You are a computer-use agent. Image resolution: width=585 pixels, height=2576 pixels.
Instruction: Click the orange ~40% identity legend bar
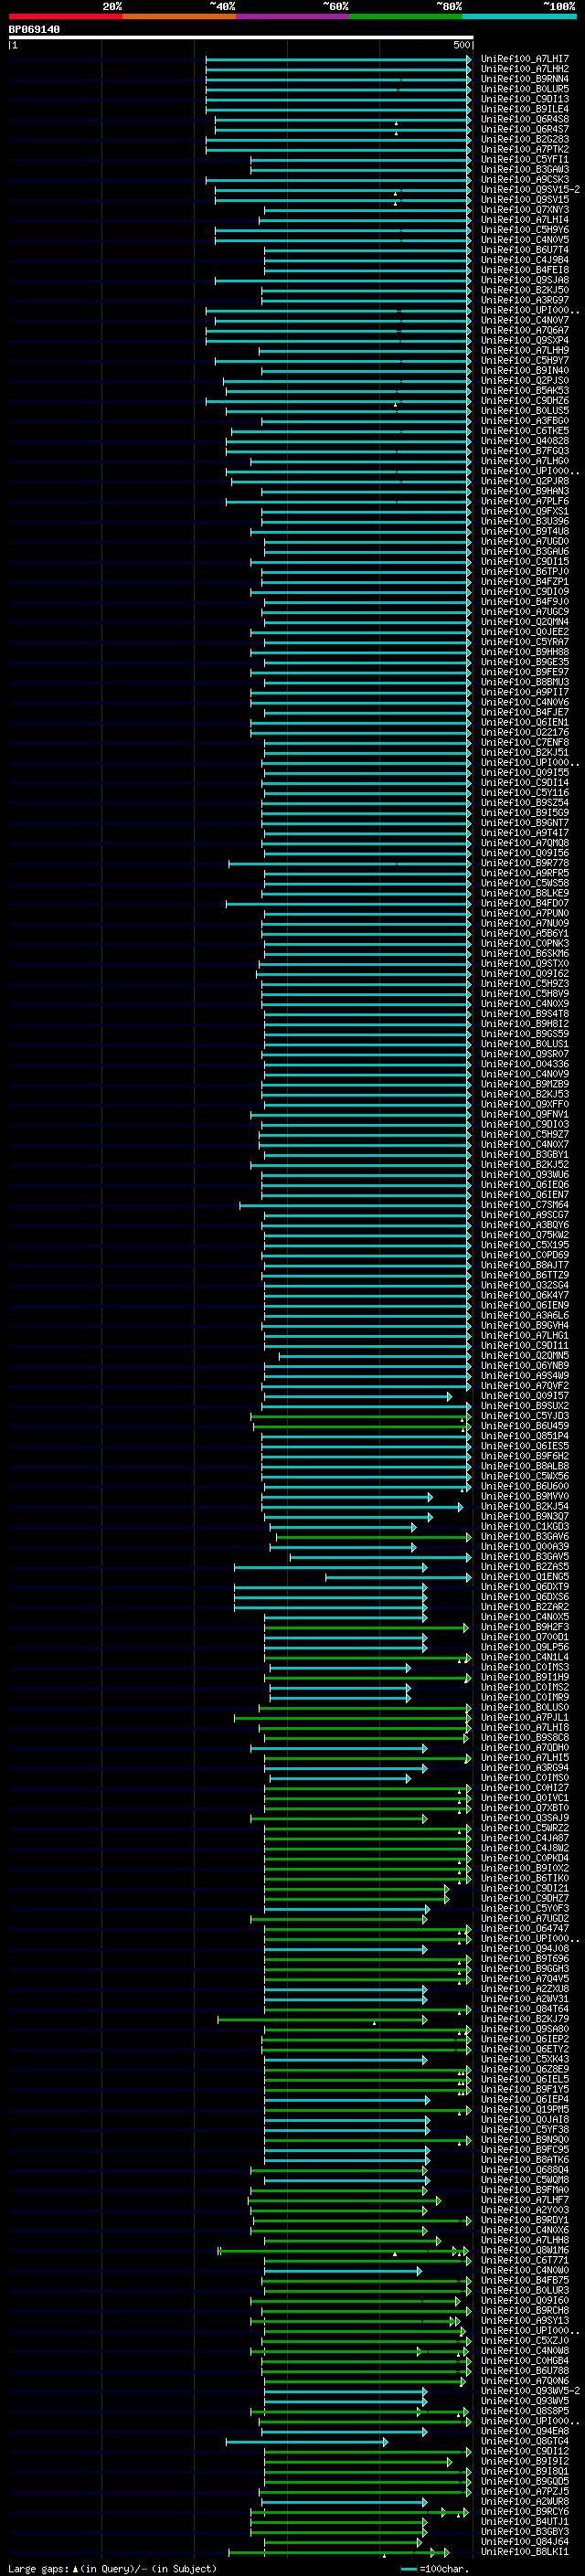point(179,16)
